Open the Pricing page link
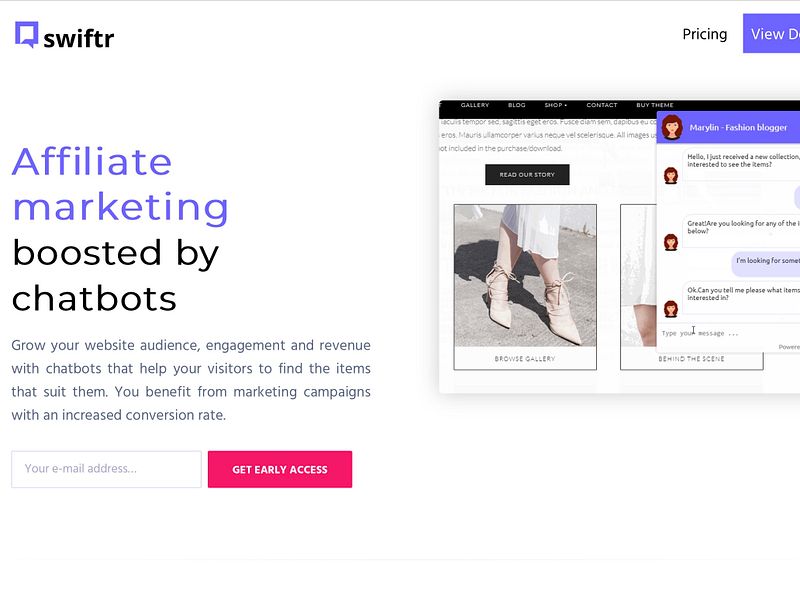Viewport: 800px width, 600px height. click(705, 34)
